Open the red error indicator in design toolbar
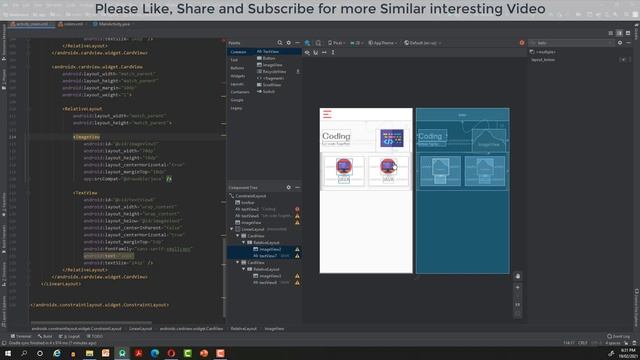 click(x=522, y=42)
